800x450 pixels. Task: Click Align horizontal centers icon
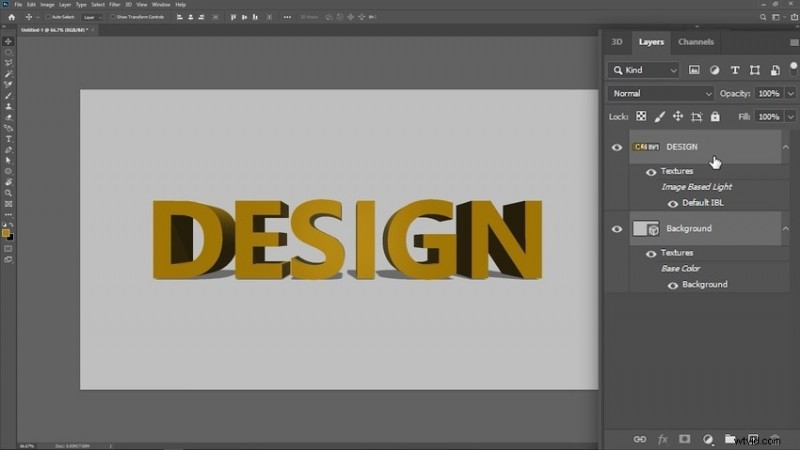click(x=190, y=17)
